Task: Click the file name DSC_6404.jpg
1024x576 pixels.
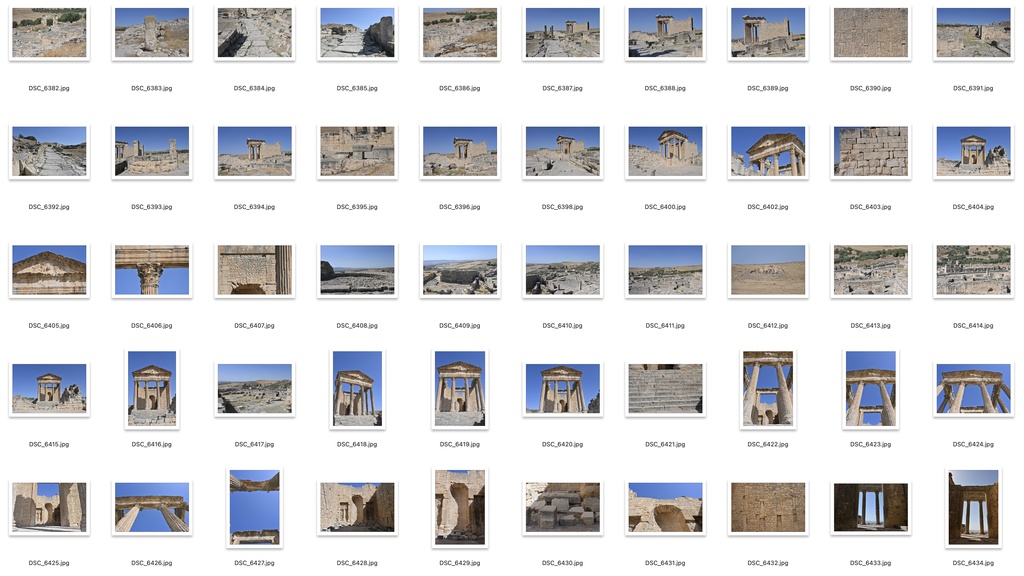Action: click(973, 207)
